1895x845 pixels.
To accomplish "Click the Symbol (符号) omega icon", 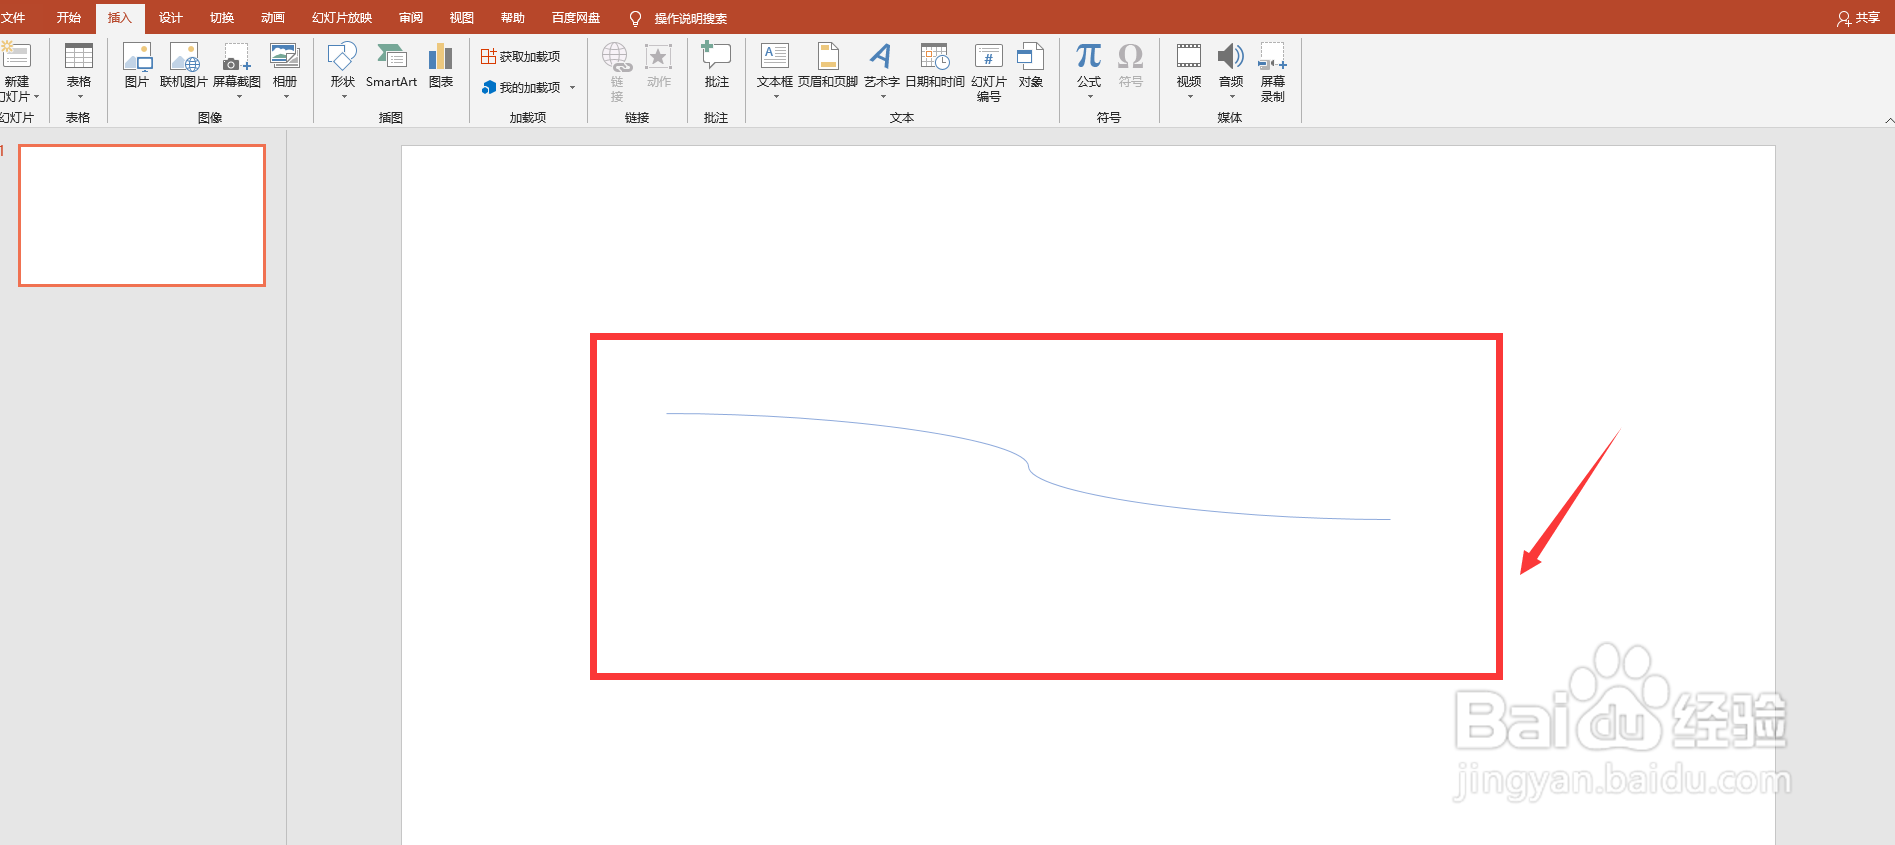I will tap(1131, 55).
